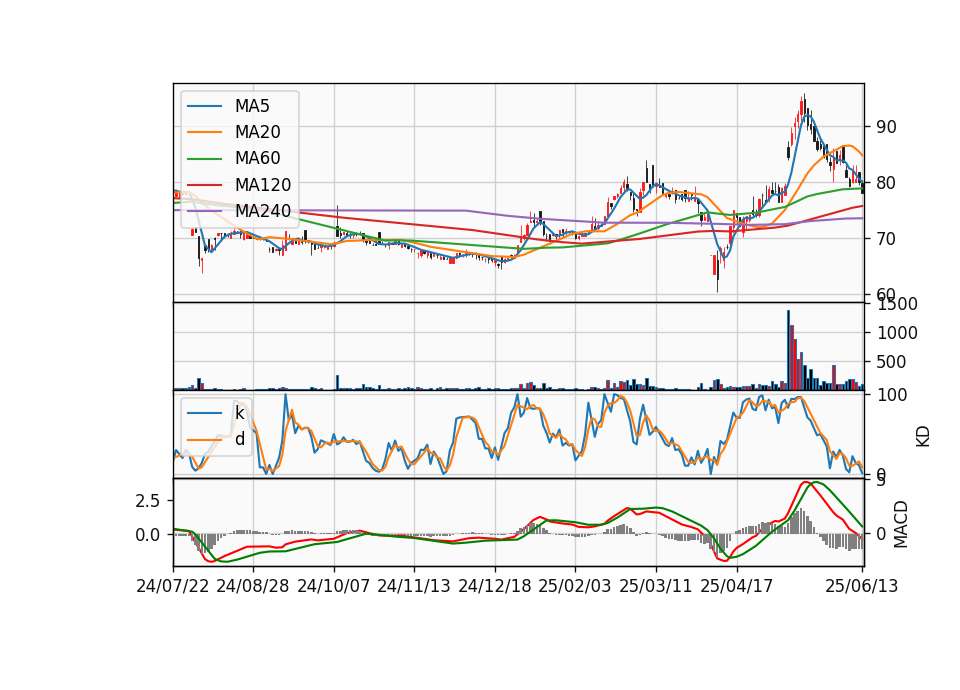Click the 25/03/11 date label

point(656,587)
